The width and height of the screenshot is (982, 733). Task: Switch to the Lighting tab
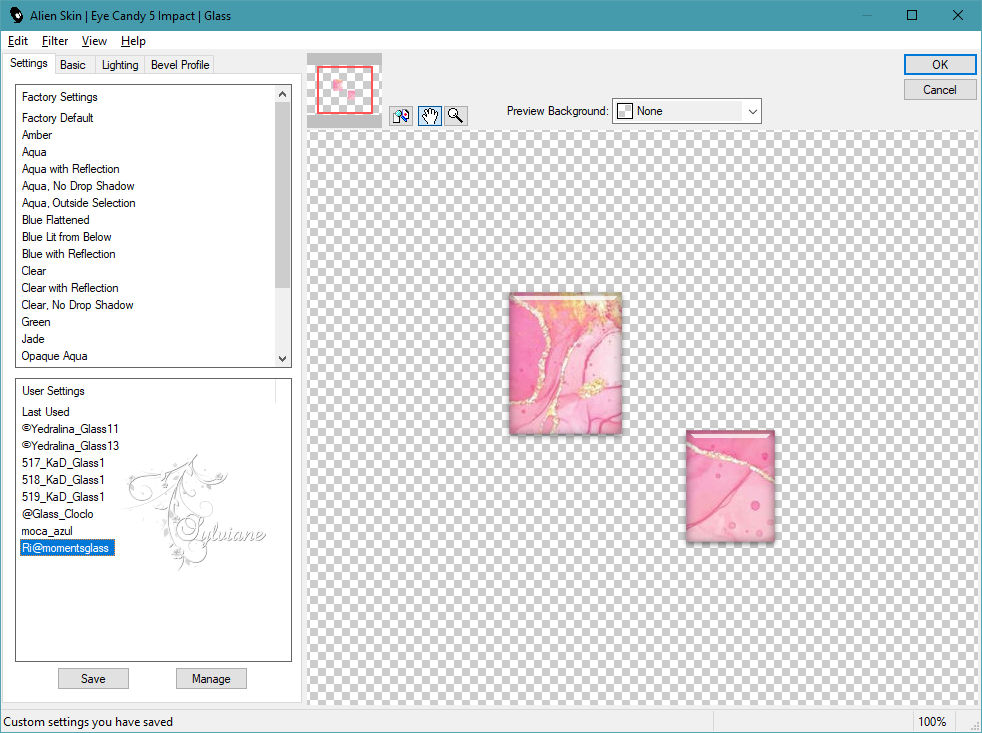click(120, 65)
